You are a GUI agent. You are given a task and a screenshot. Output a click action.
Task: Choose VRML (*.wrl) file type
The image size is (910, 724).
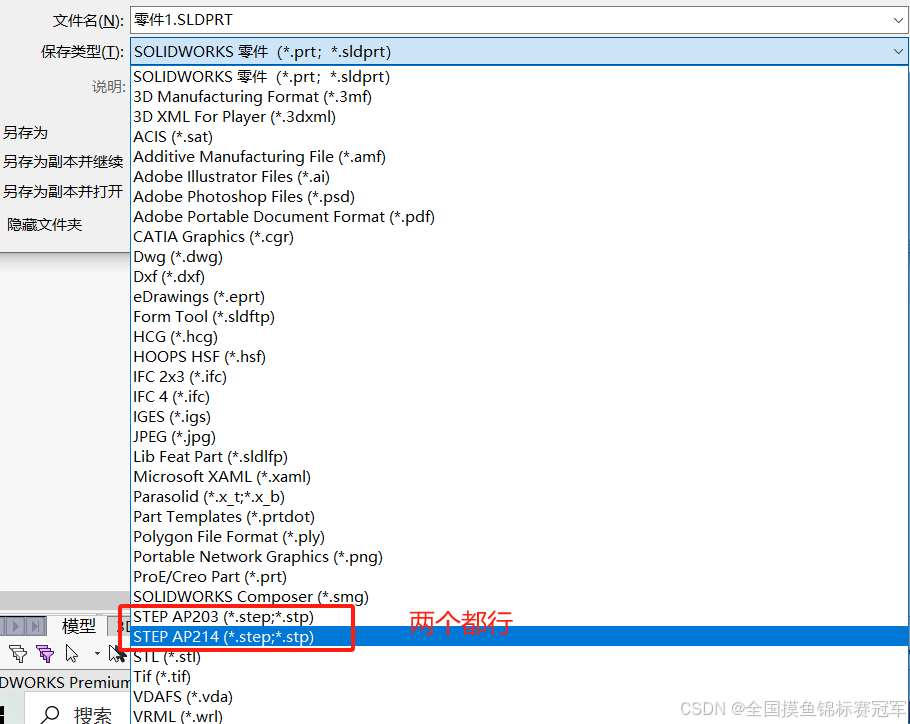[x=519, y=716]
